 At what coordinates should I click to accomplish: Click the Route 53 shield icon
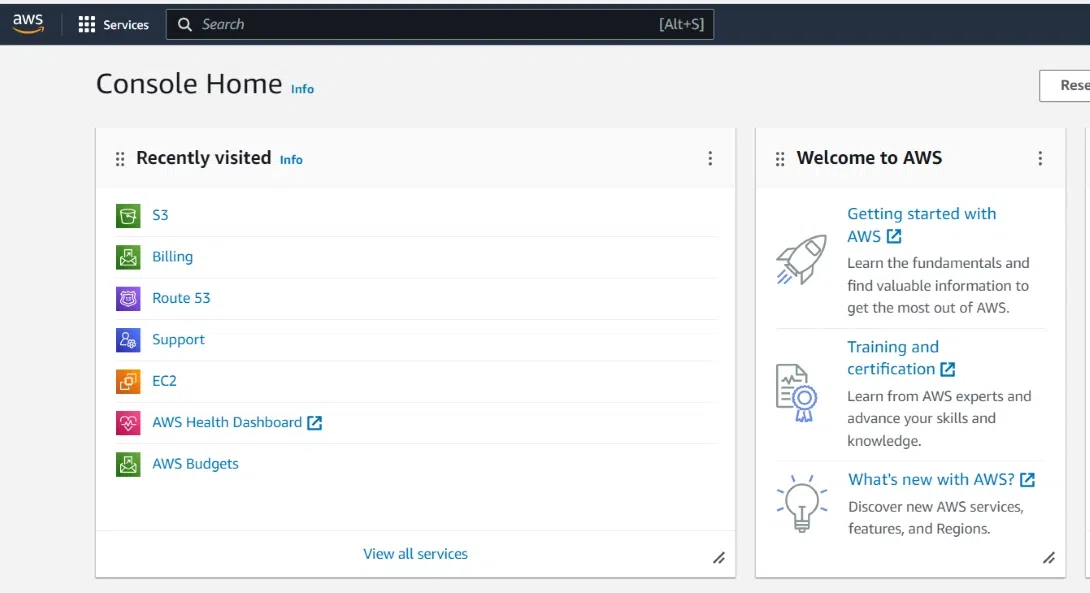click(128, 298)
